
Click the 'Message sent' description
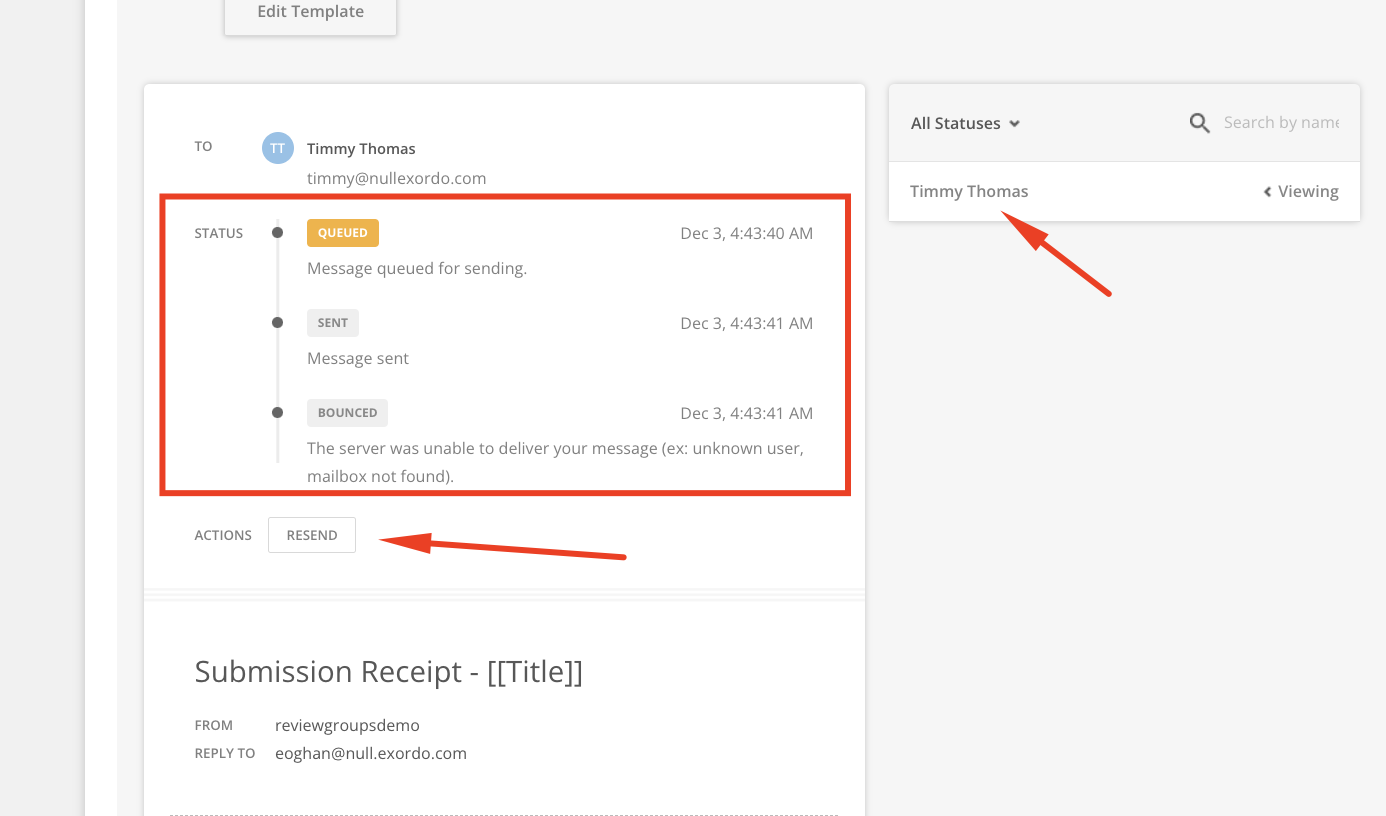click(358, 358)
